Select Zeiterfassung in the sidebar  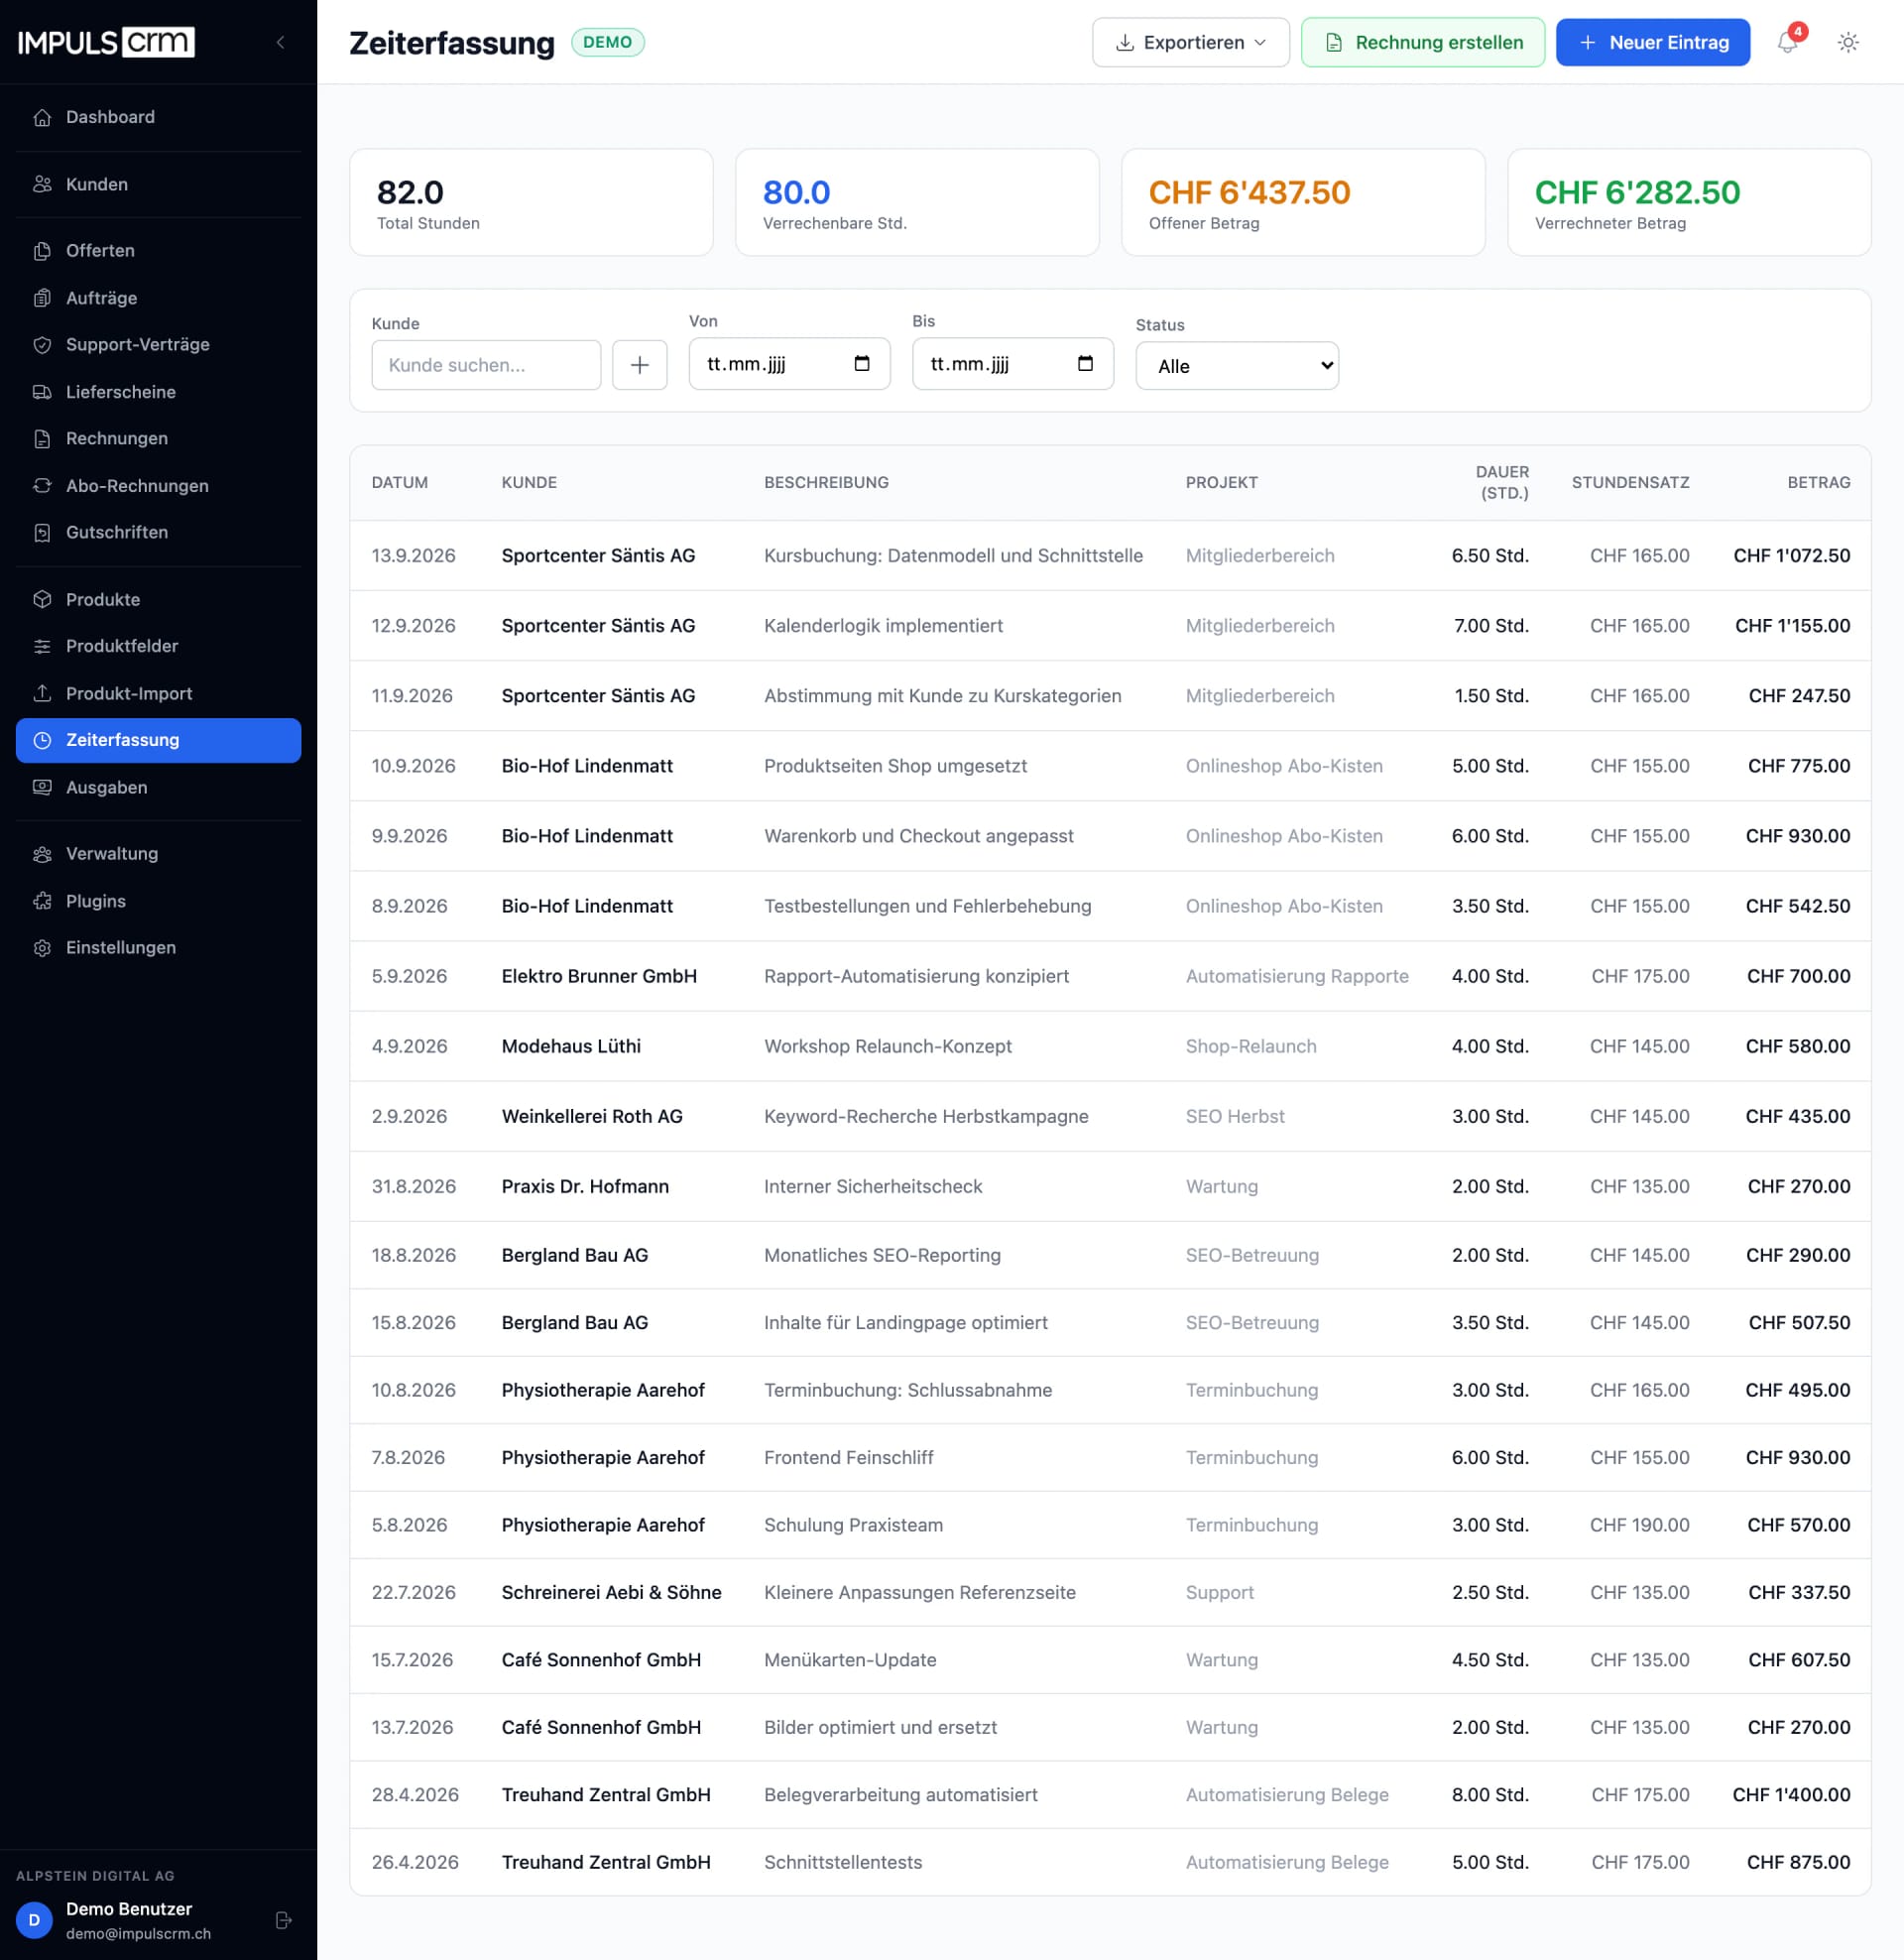click(158, 741)
